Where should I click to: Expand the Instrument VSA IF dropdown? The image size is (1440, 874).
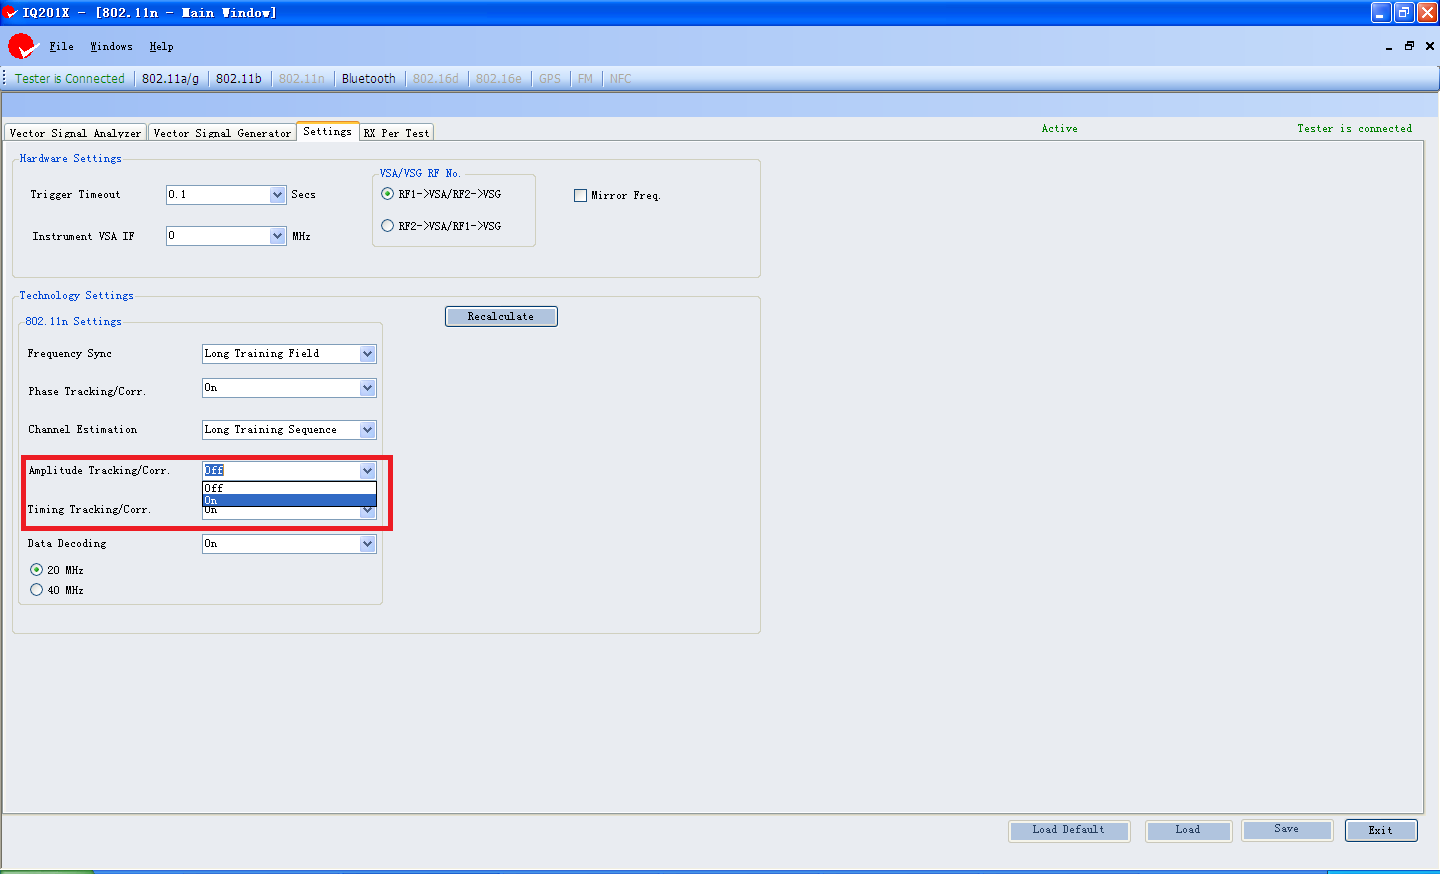point(278,236)
